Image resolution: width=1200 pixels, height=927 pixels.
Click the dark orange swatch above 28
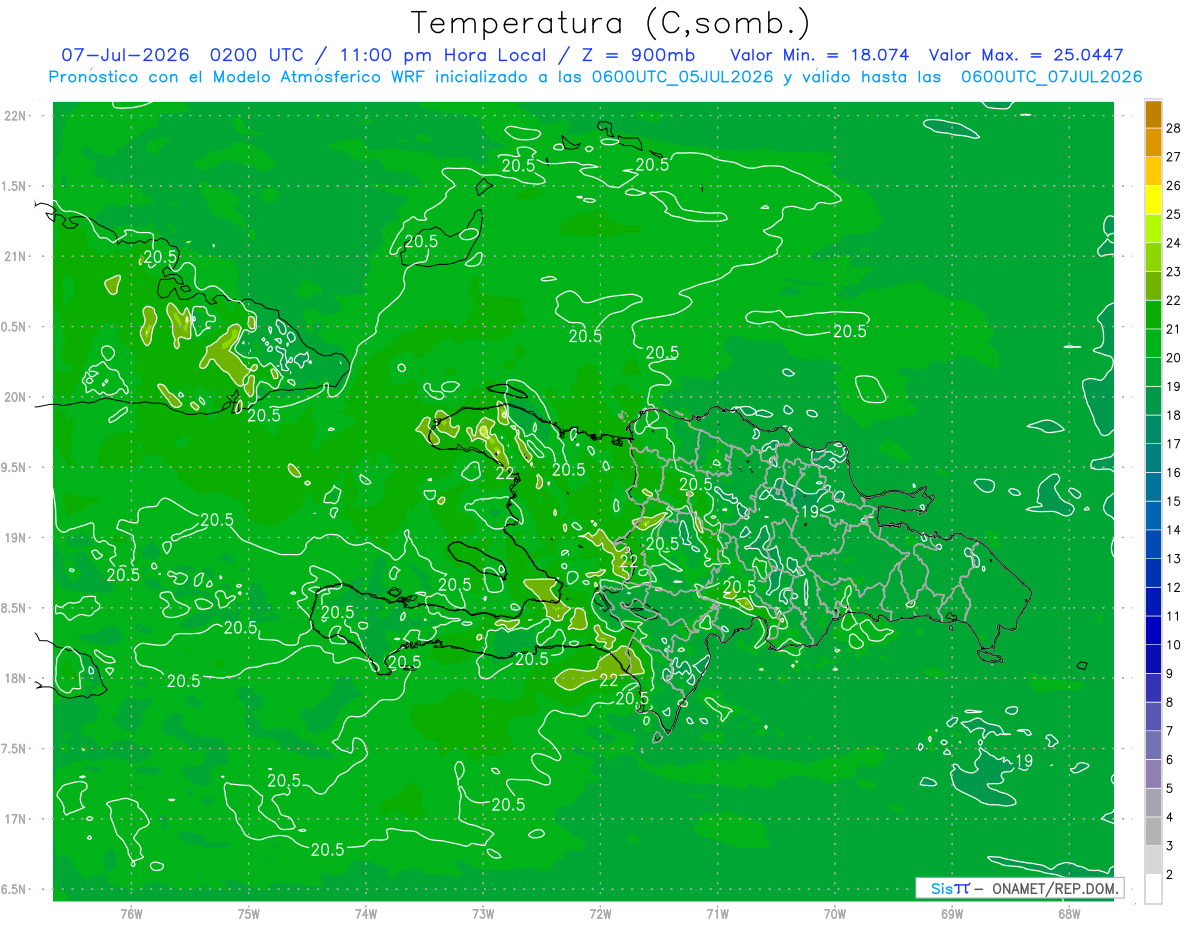pos(1153,114)
